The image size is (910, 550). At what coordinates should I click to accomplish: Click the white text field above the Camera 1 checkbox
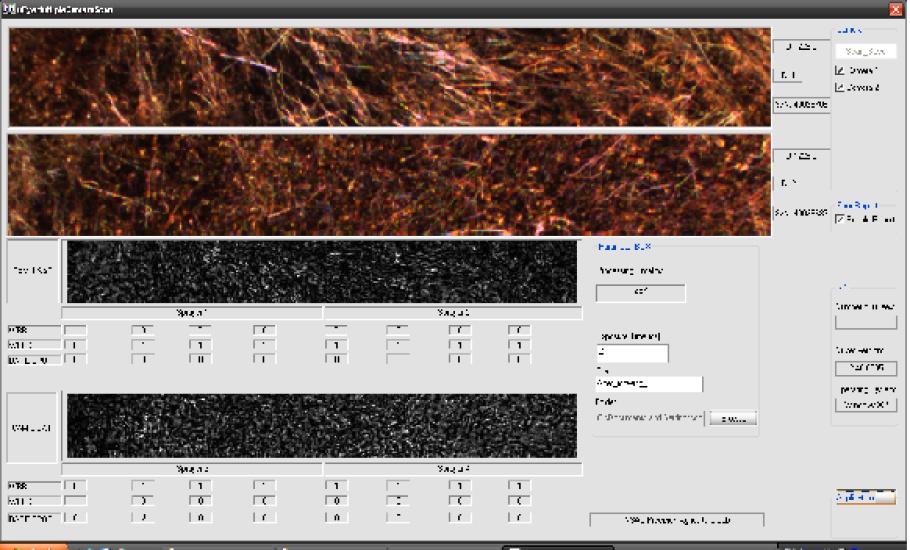[865, 51]
